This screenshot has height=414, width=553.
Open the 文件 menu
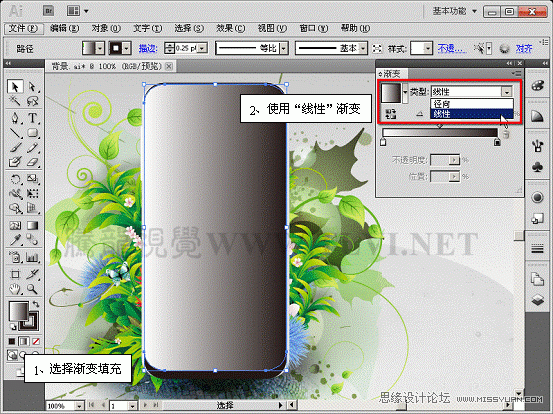[23, 28]
